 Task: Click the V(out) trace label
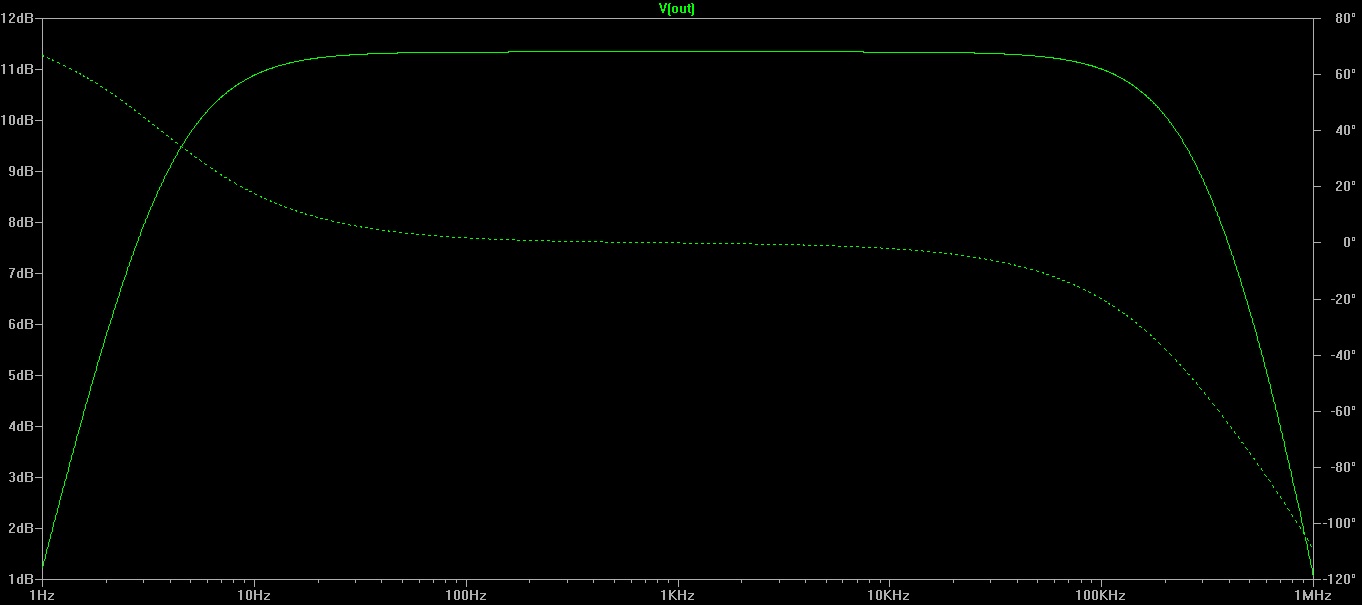click(675, 8)
